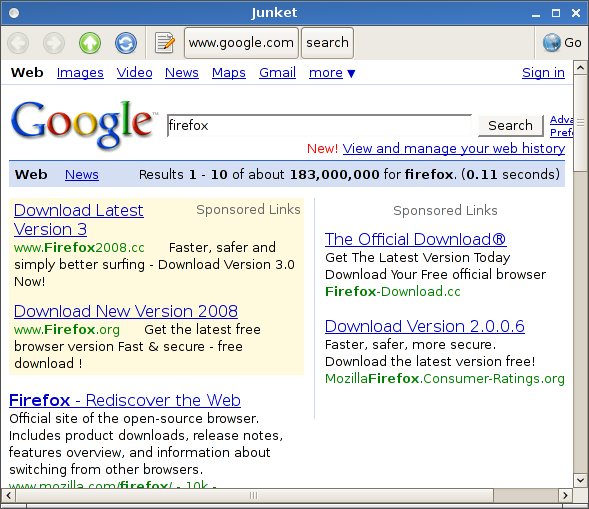Open the top bar News link
Viewport: 589px width, 509px height.
click(182, 72)
